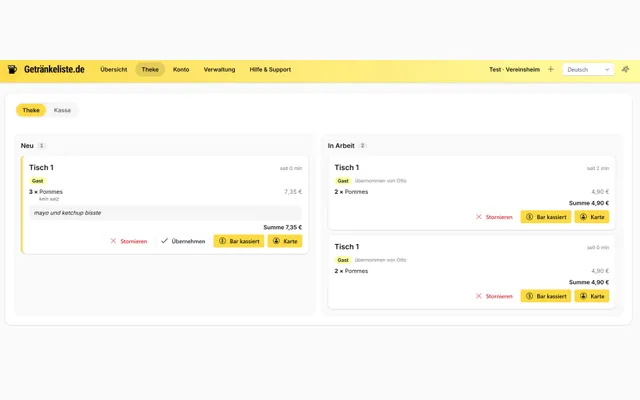Switch to the Kasse tab
This screenshot has width=640, height=400.
62,110
